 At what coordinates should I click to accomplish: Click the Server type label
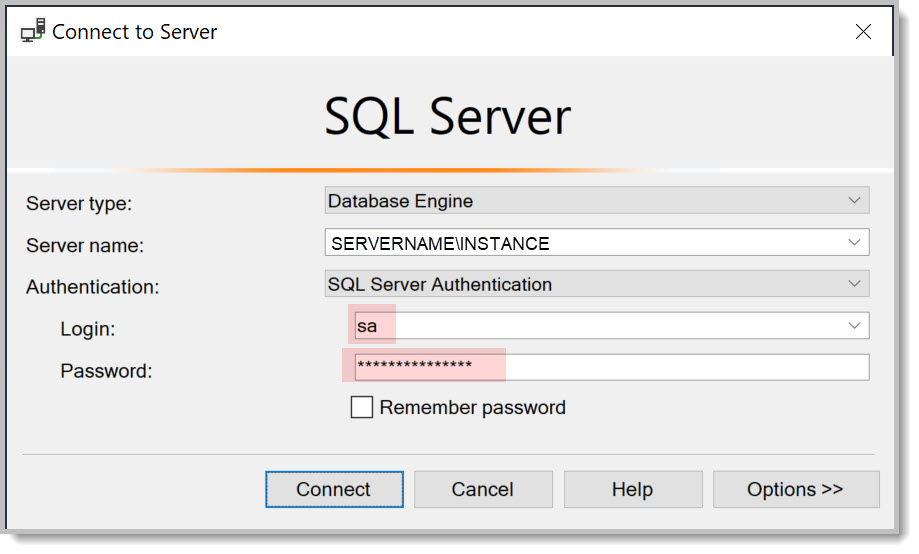pos(79,203)
